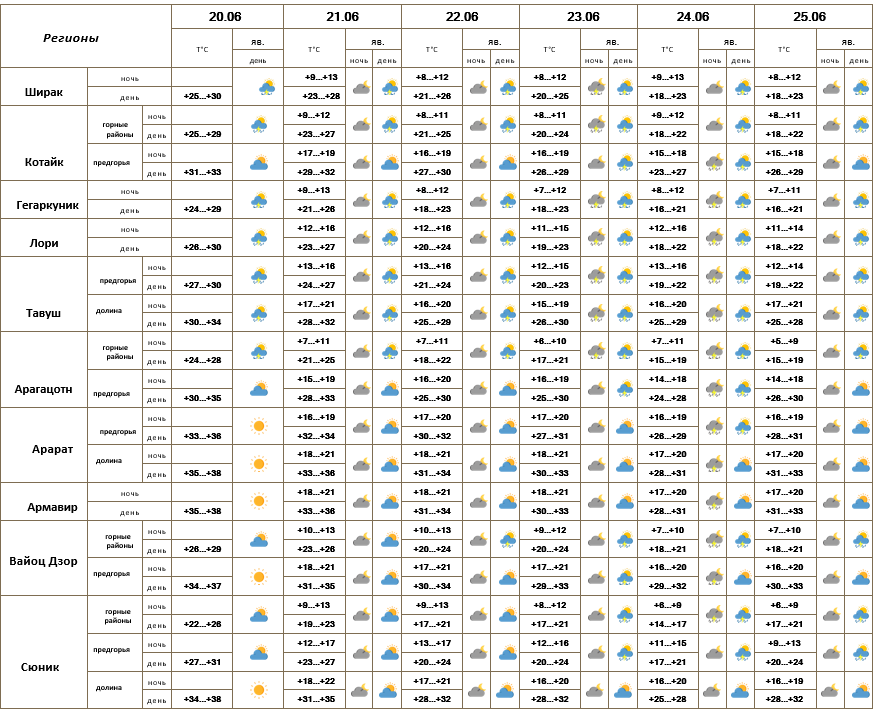The width and height of the screenshot is (876, 712).
Task: Click Котайк предгорья partly cloudy icon on 20.06
Action: [x=259, y=163]
